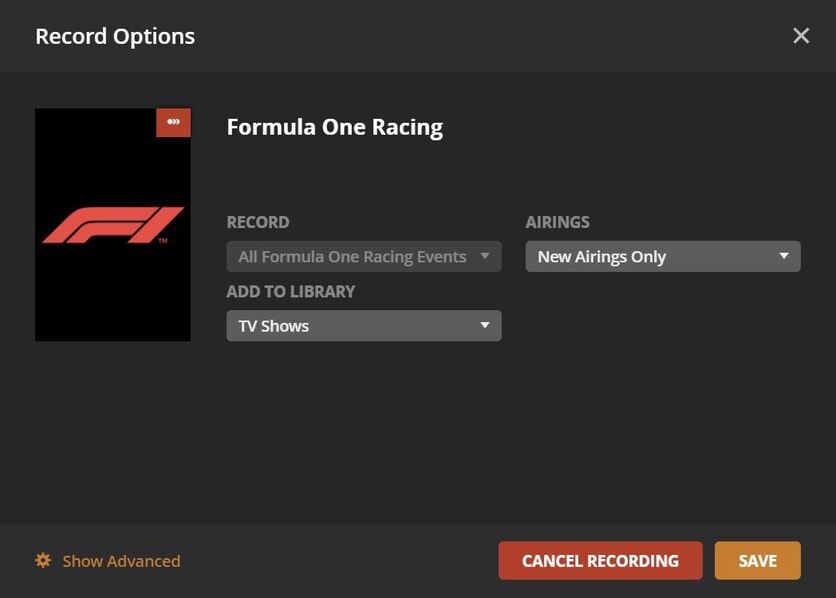Image resolution: width=836 pixels, height=598 pixels.
Task: Open the TV Shows library dropdown
Action: coord(363,326)
